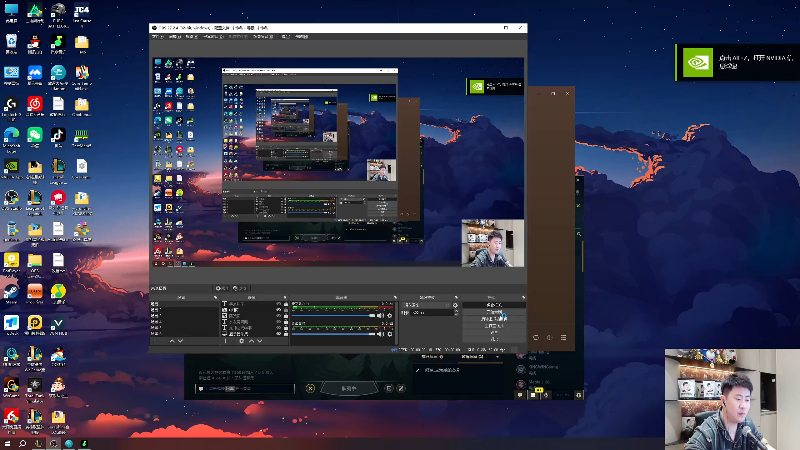Open the OBS Tools menu
Viewport: 800px width, 450px height.
point(286,37)
